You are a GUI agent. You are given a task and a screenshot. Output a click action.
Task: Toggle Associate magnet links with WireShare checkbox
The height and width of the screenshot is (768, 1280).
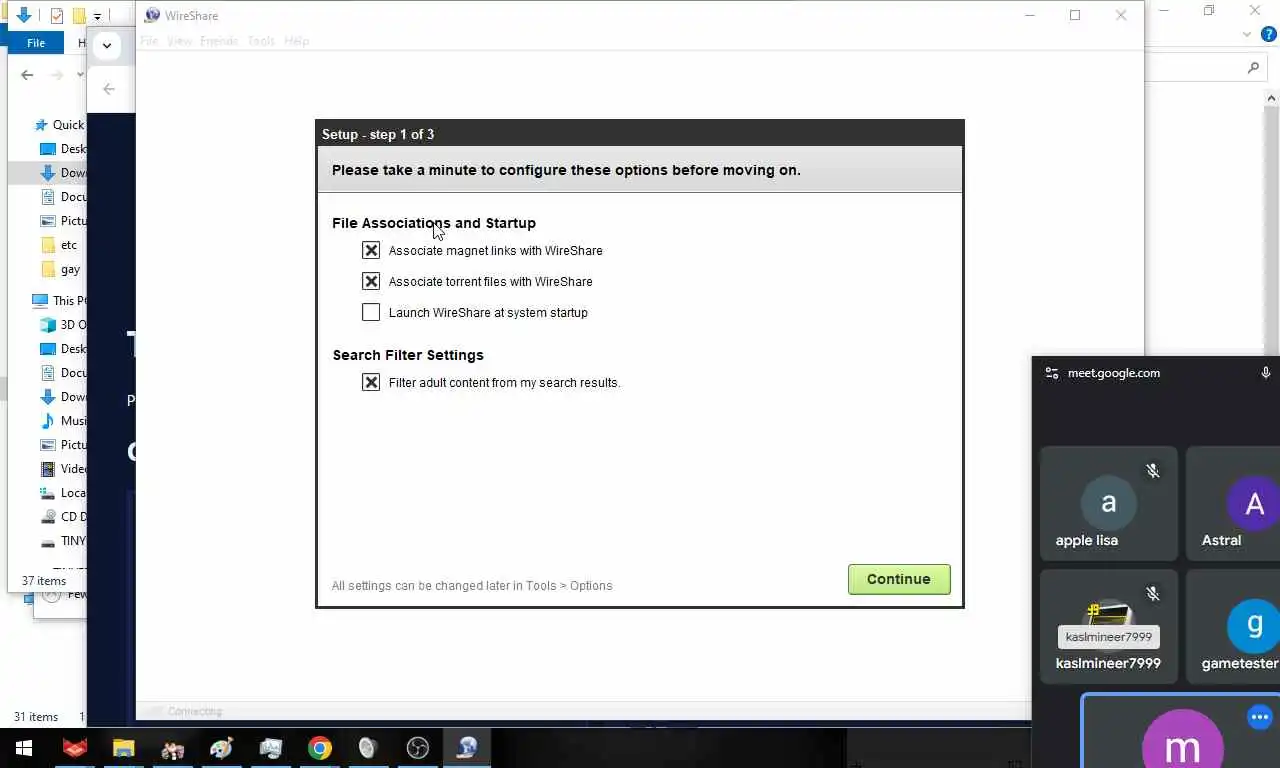[371, 250]
